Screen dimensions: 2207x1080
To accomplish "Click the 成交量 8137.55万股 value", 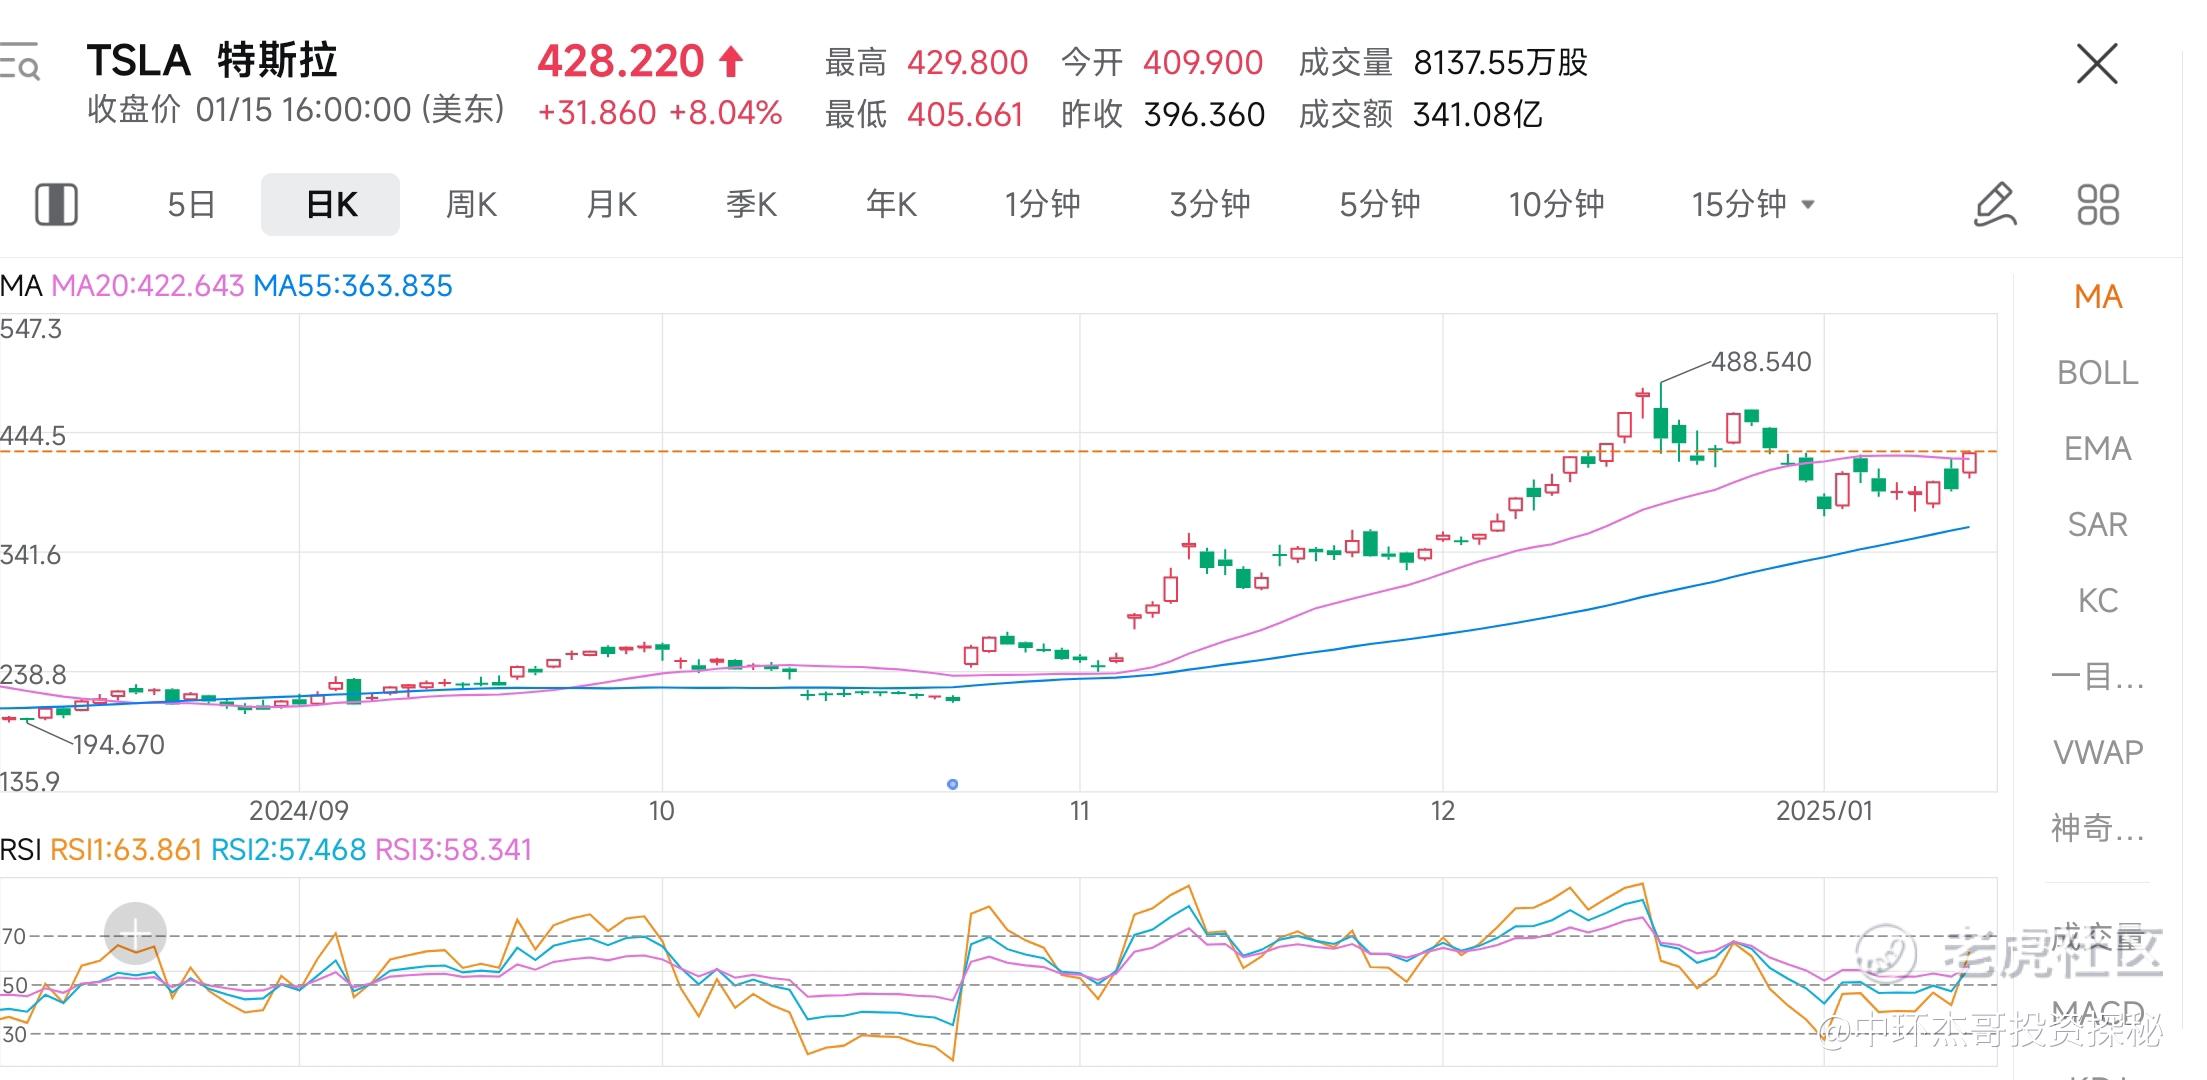I will (x=1500, y=63).
